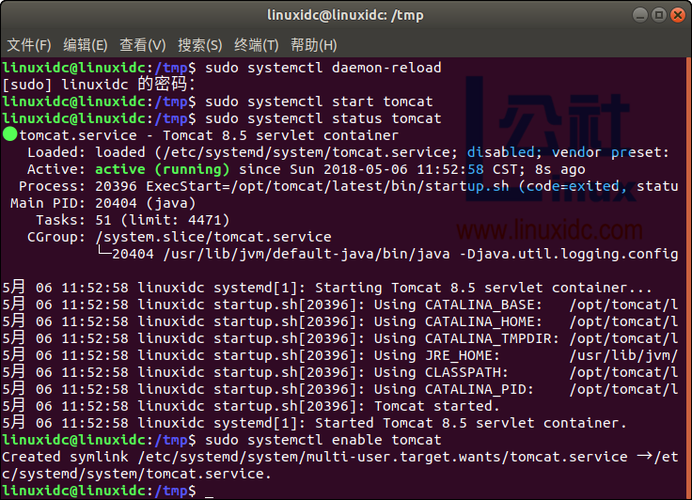Click the 'Starting Tomcat 8.5 servlet container...' line
The image size is (692, 500).
tap(327, 288)
